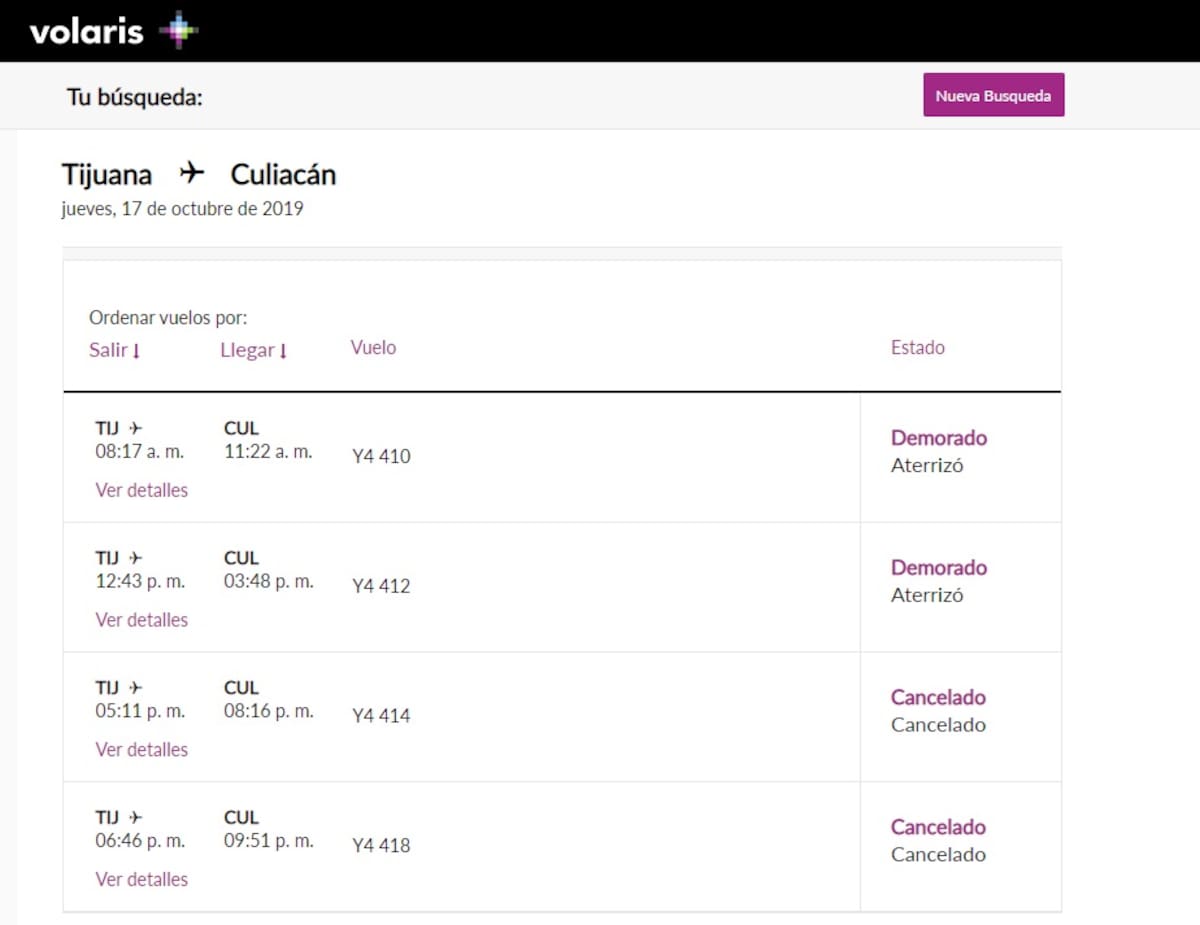Open Ver detalles for flight Y4 414
The image size is (1200, 925).
pyautogui.click(x=142, y=749)
